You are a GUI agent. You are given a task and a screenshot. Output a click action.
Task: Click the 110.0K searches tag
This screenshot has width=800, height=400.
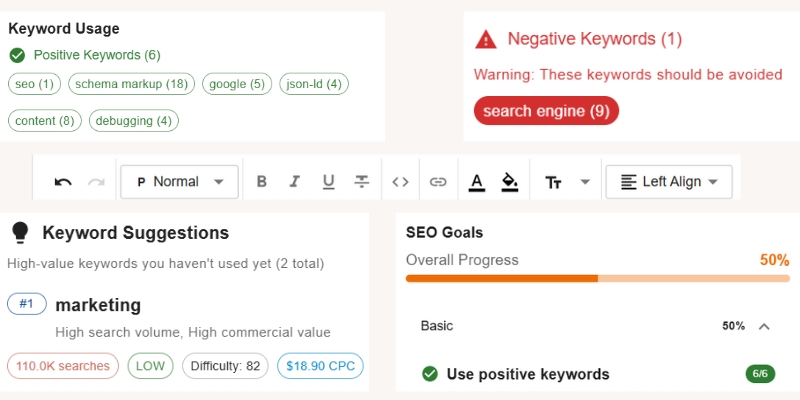(63, 366)
